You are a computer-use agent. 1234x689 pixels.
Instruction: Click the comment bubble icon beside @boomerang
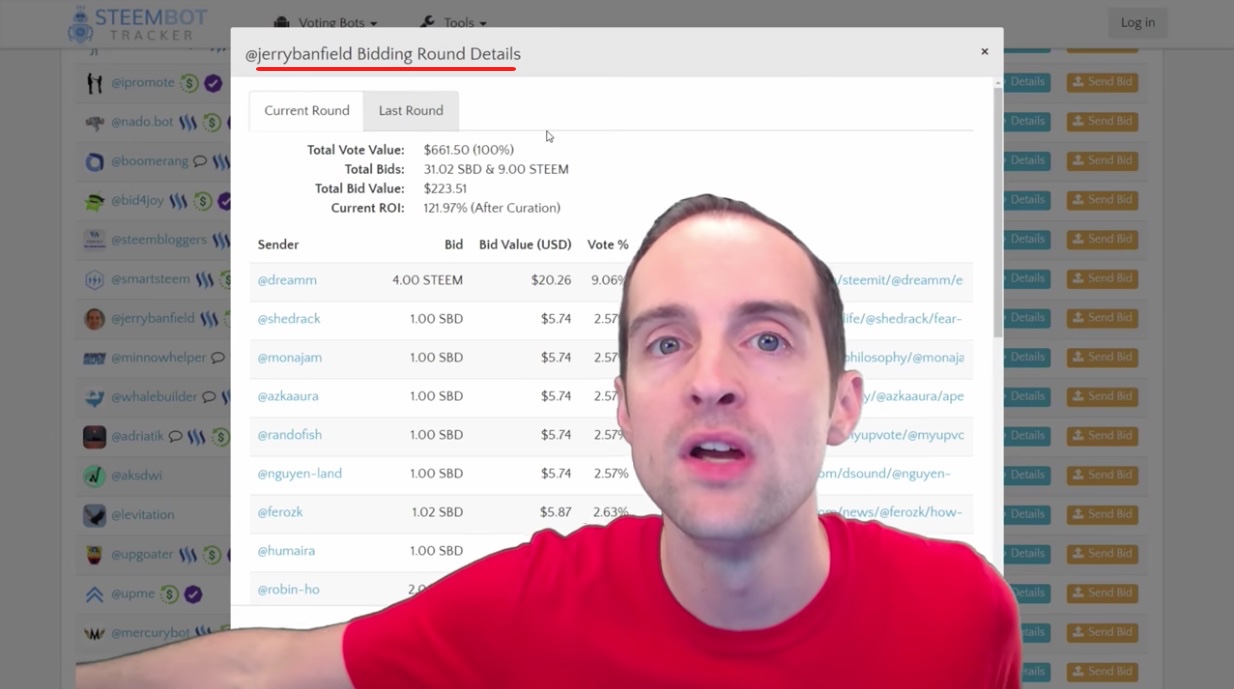[x=200, y=161]
